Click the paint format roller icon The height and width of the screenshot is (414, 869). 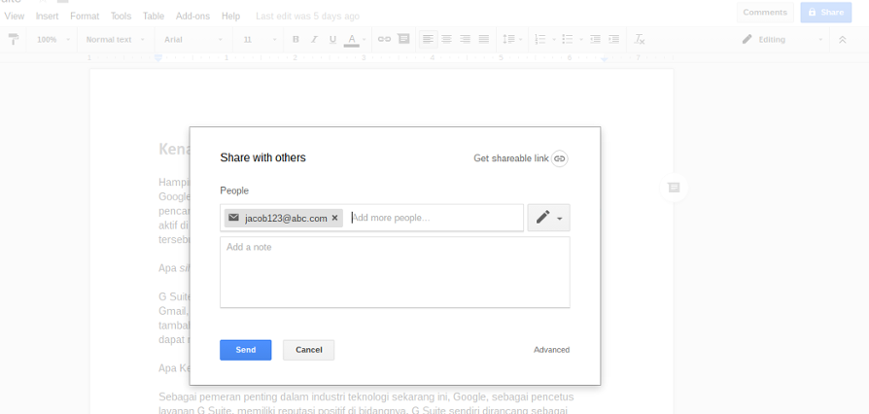(x=13, y=39)
